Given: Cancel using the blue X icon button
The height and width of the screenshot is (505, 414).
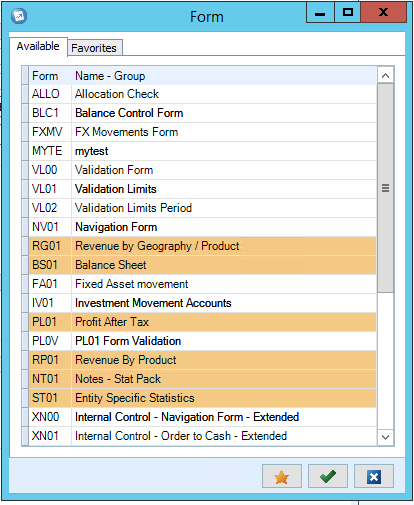Looking at the screenshot, I should pyautogui.click(x=374, y=476).
